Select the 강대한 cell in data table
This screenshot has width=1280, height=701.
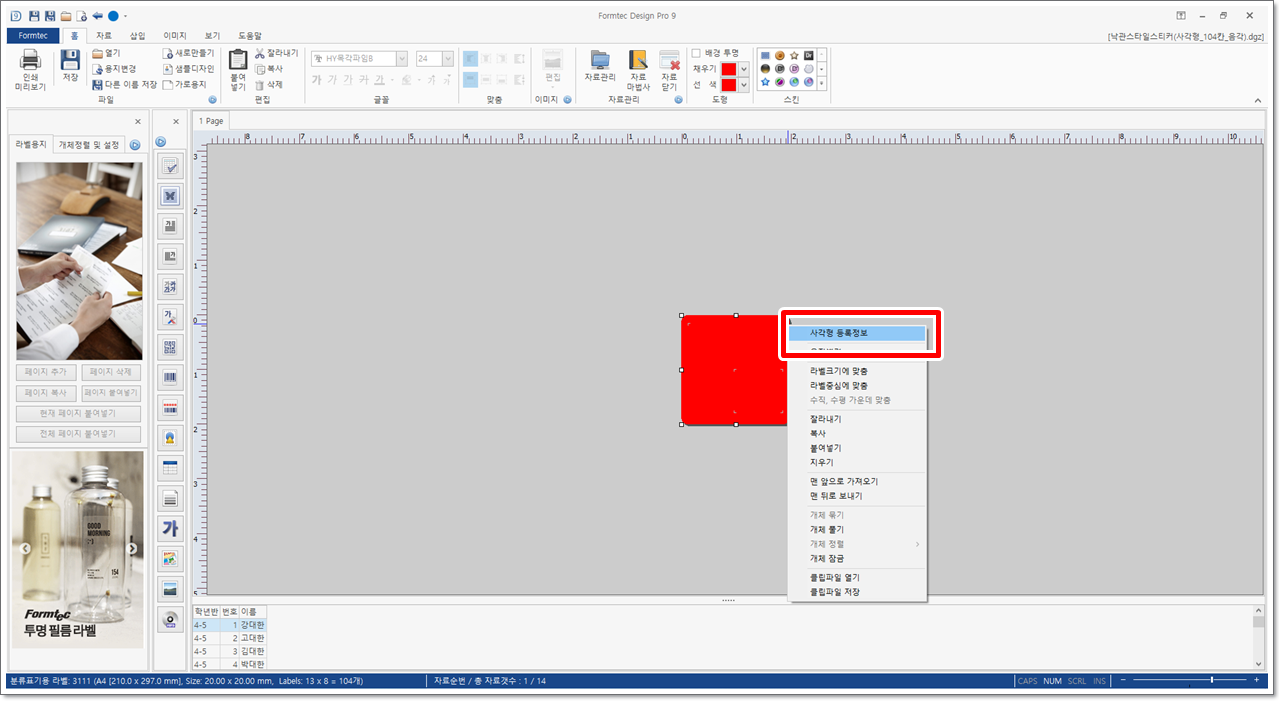click(x=253, y=625)
